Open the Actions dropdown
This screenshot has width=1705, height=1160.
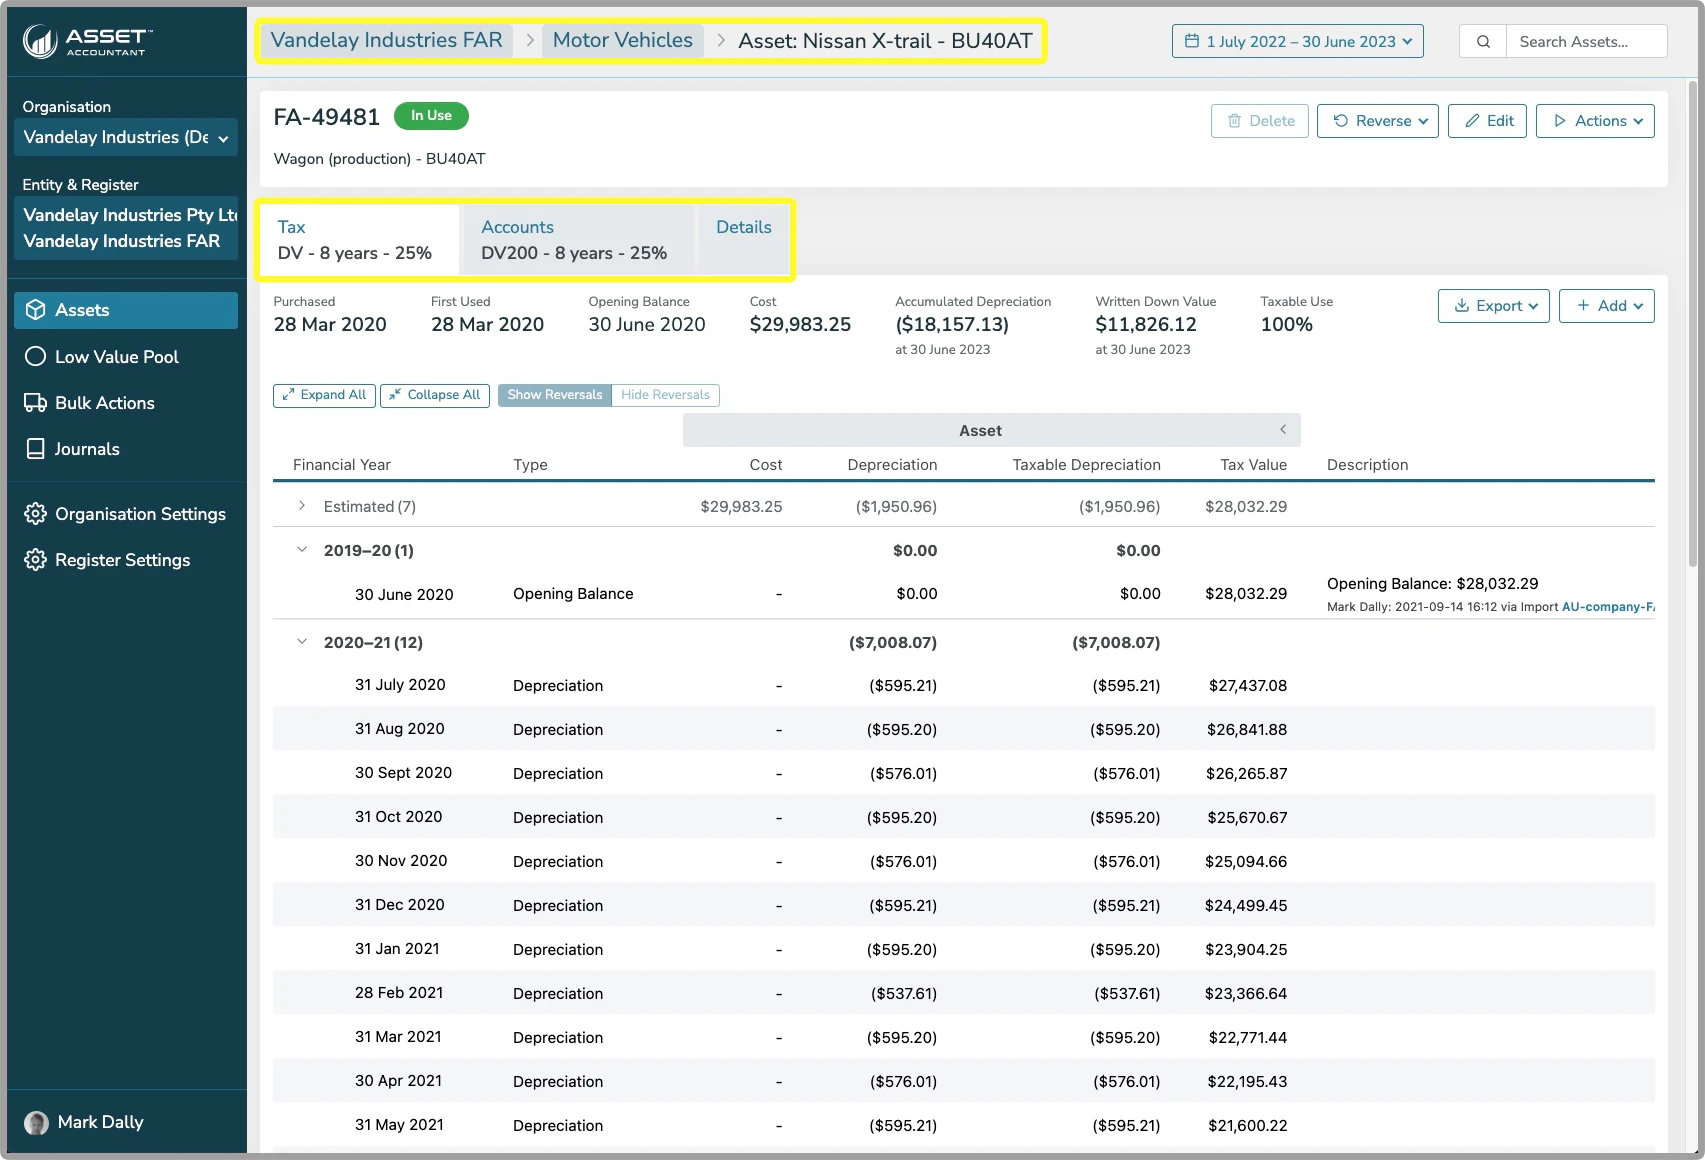coord(1595,121)
